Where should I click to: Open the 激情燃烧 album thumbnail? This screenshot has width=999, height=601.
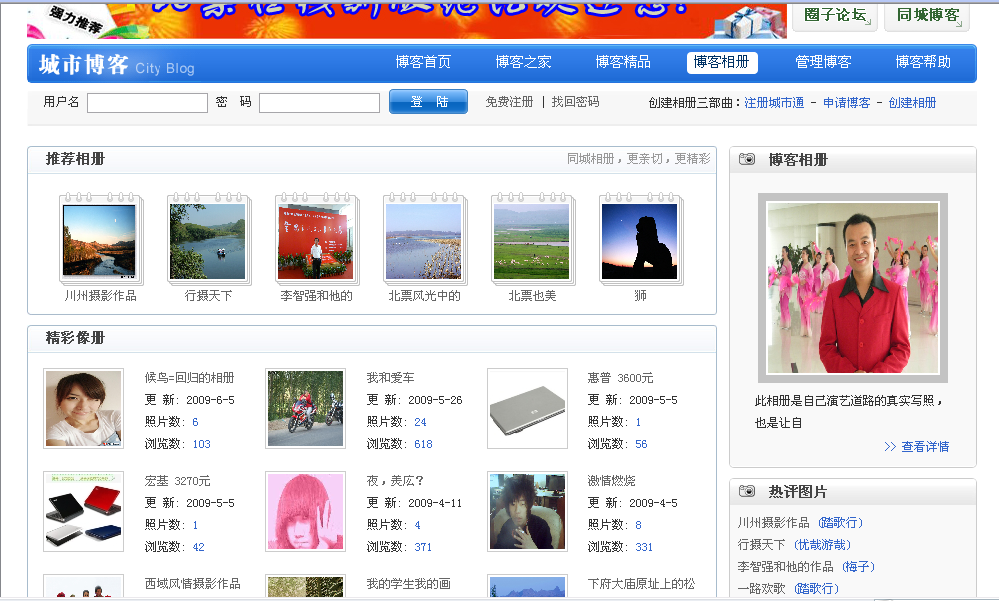[x=527, y=512]
